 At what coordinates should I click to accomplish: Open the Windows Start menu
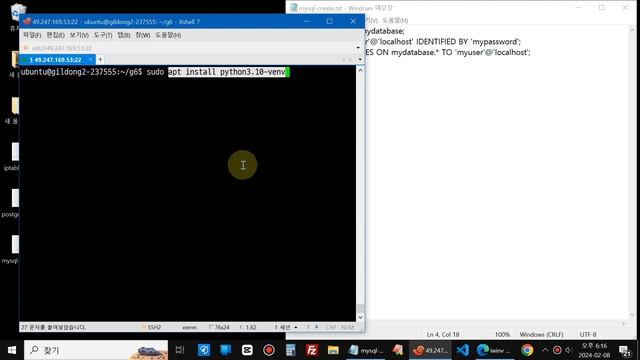pos(12,350)
